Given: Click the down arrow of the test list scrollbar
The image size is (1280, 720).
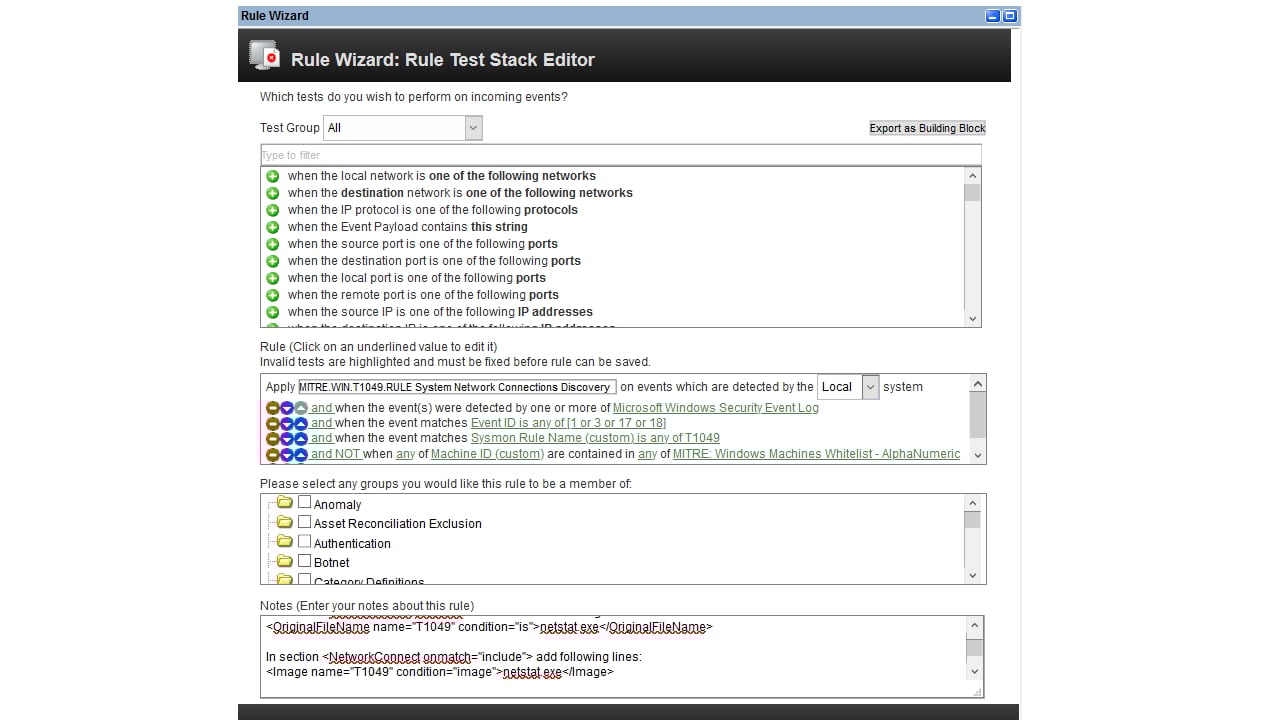Looking at the screenshot, I should tap(971, 317).
